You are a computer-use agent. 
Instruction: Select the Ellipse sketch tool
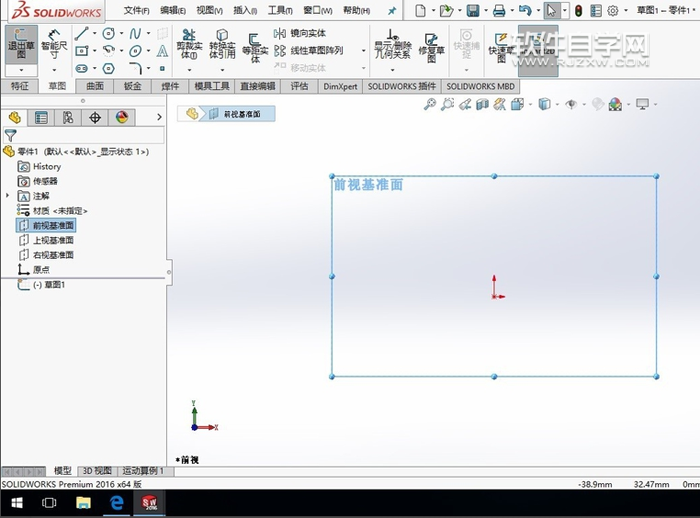click(x=135, y=51)
